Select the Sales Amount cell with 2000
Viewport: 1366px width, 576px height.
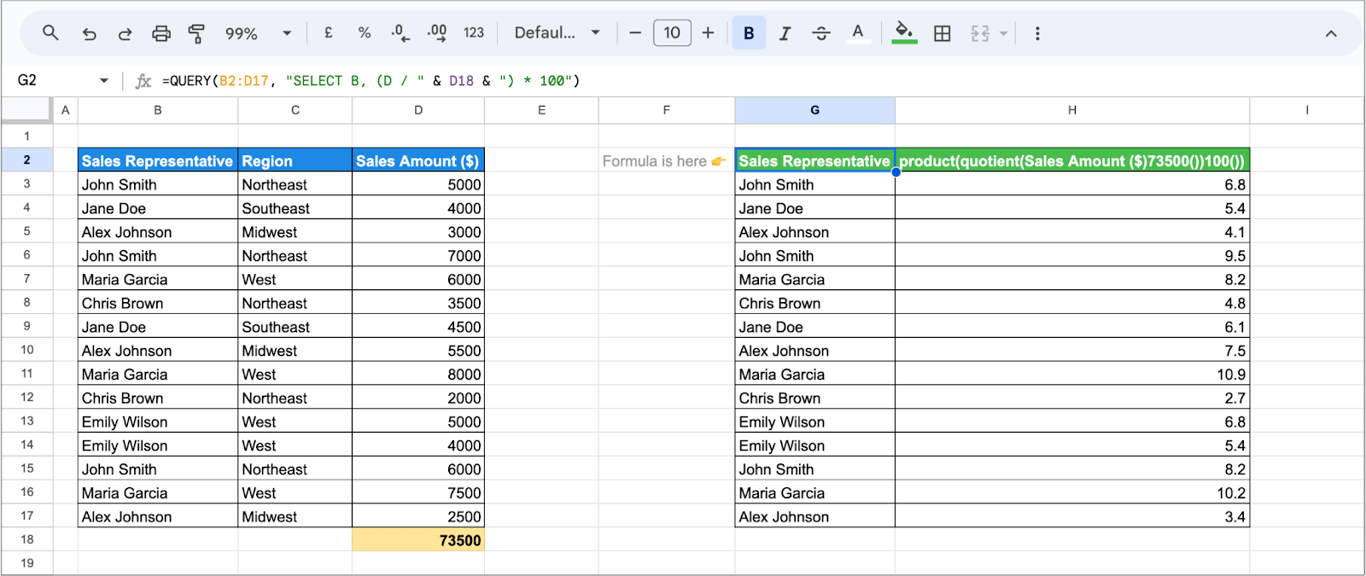pyautogui.click(x=418, y=398)
